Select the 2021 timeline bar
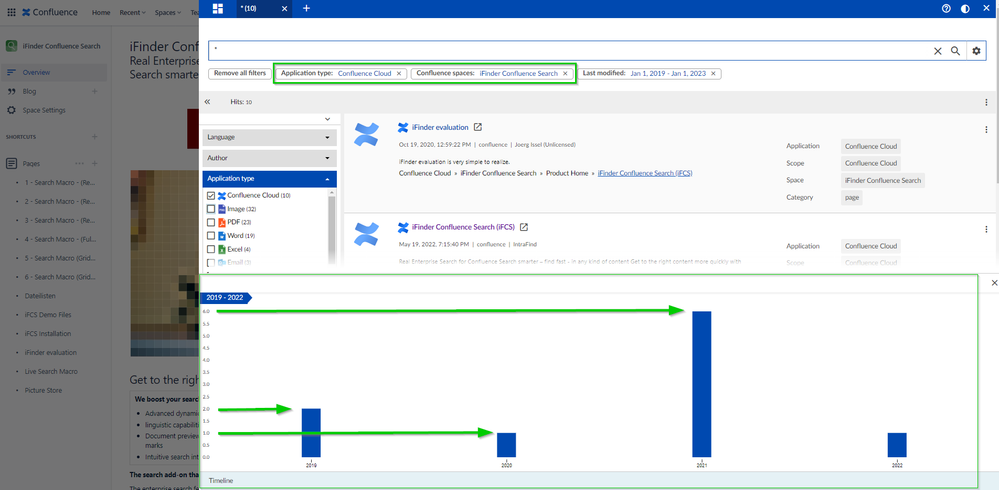The image size is (999, 490). tap(701, 384)
